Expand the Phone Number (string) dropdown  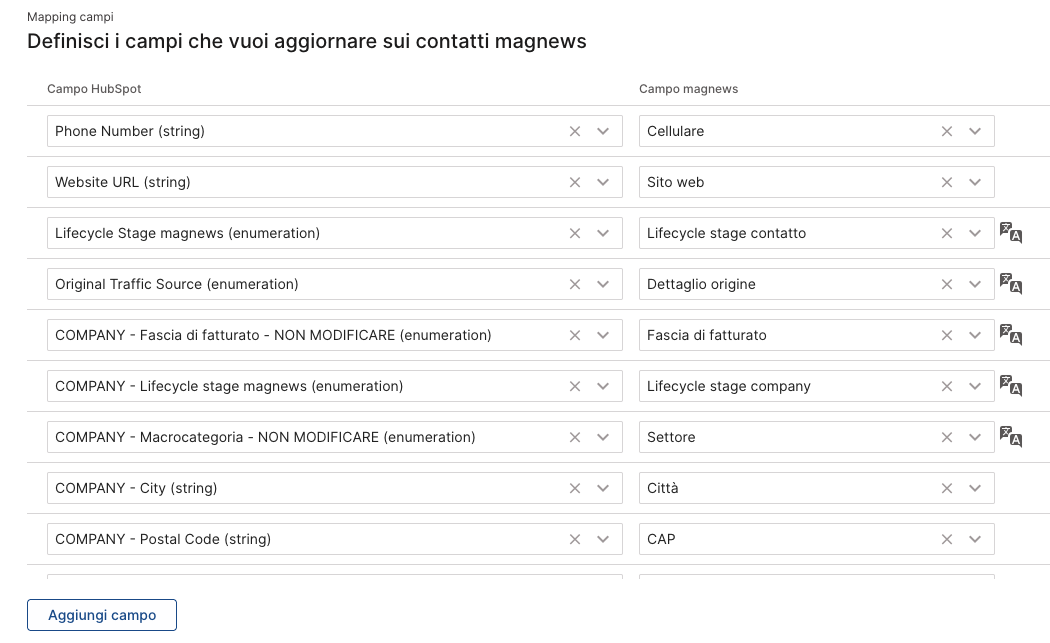603,131
